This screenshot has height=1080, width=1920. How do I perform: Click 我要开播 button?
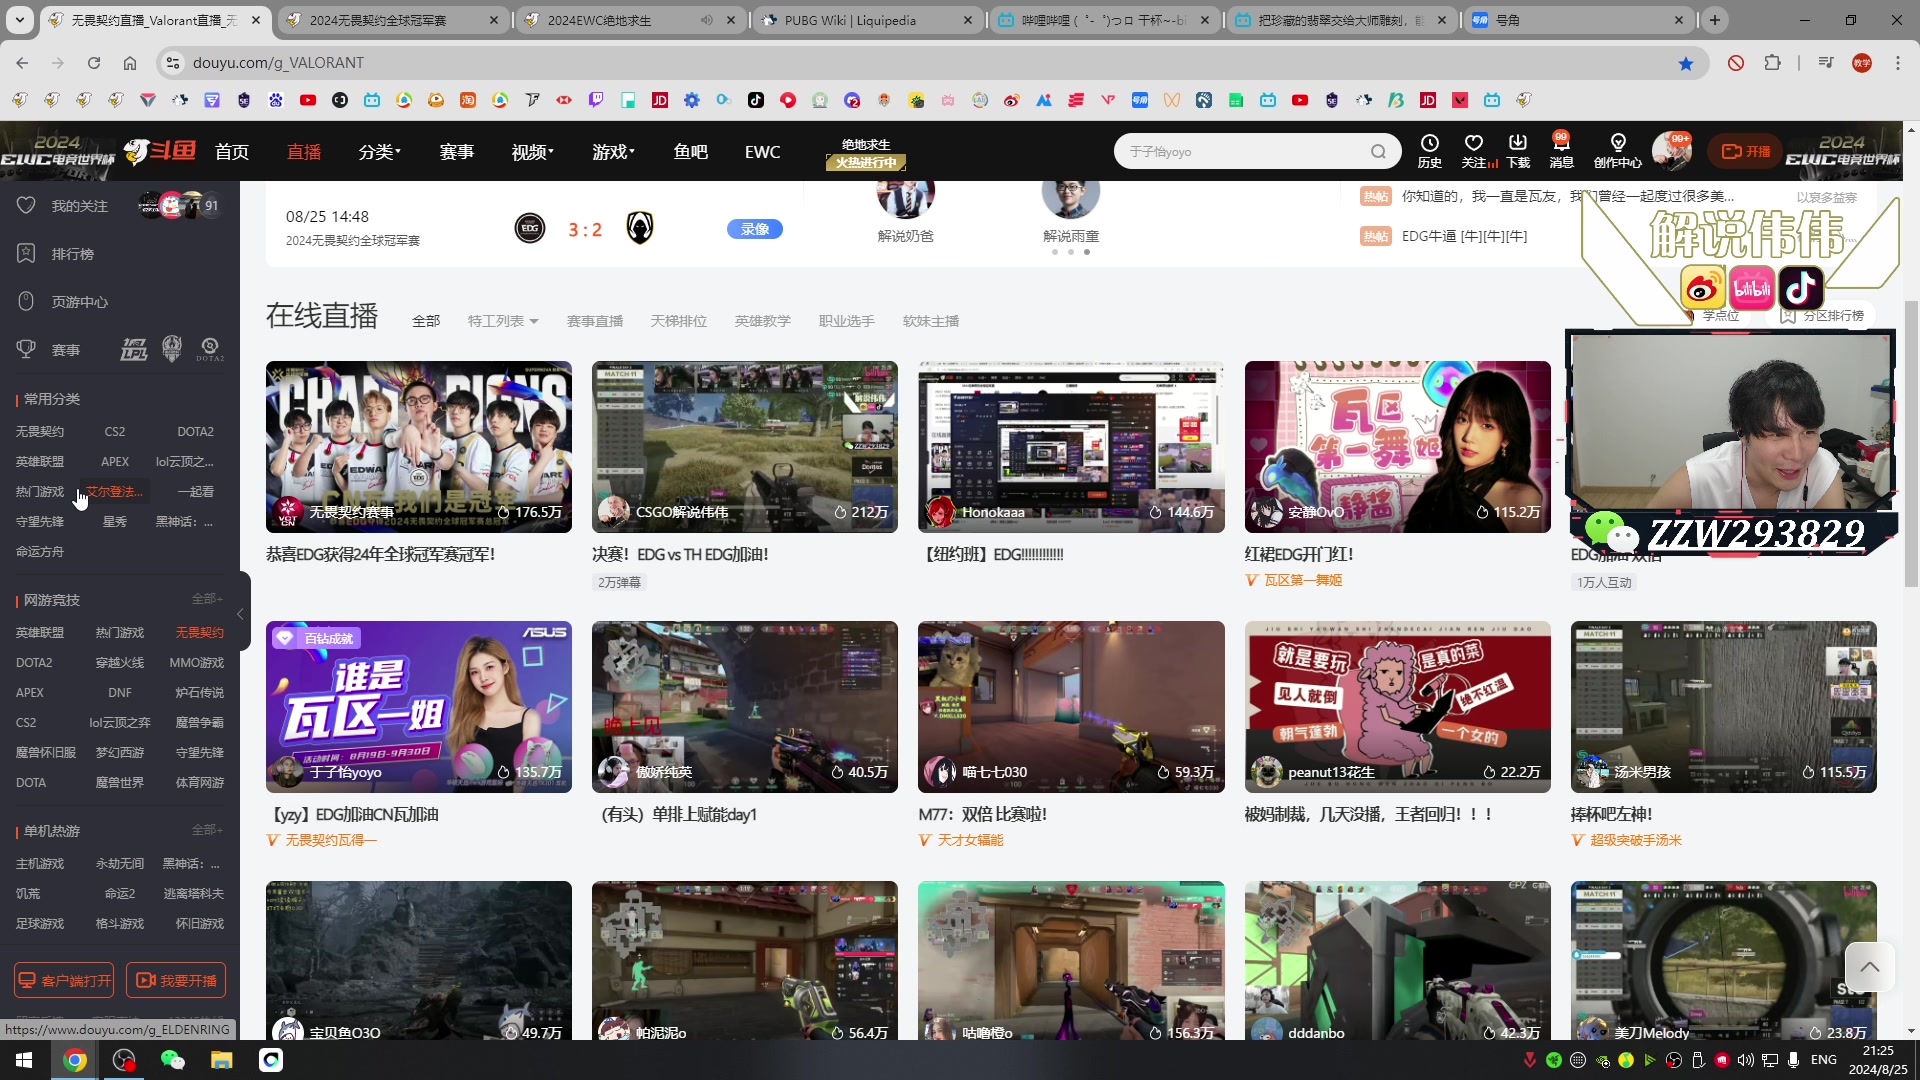pyautogui.click(x=176, y=980)
